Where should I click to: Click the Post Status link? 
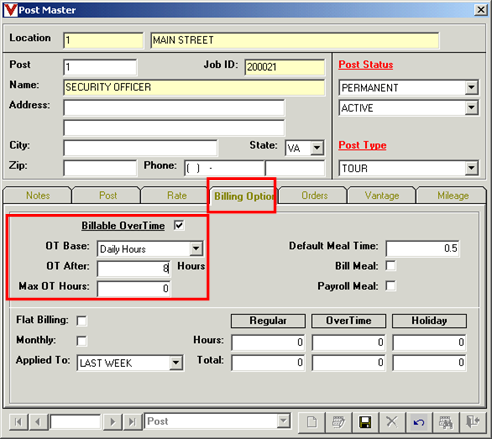coord(366,64)
